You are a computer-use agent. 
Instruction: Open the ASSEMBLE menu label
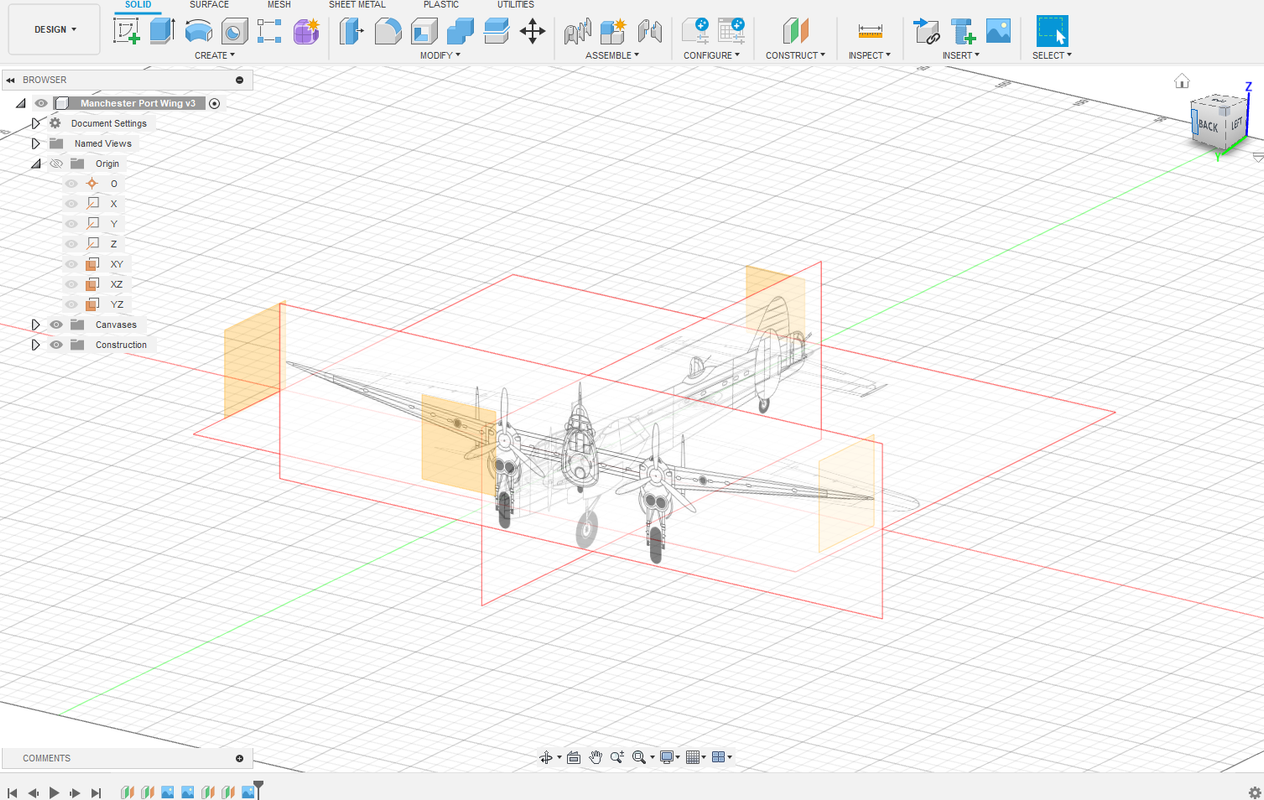pos(613,55)
